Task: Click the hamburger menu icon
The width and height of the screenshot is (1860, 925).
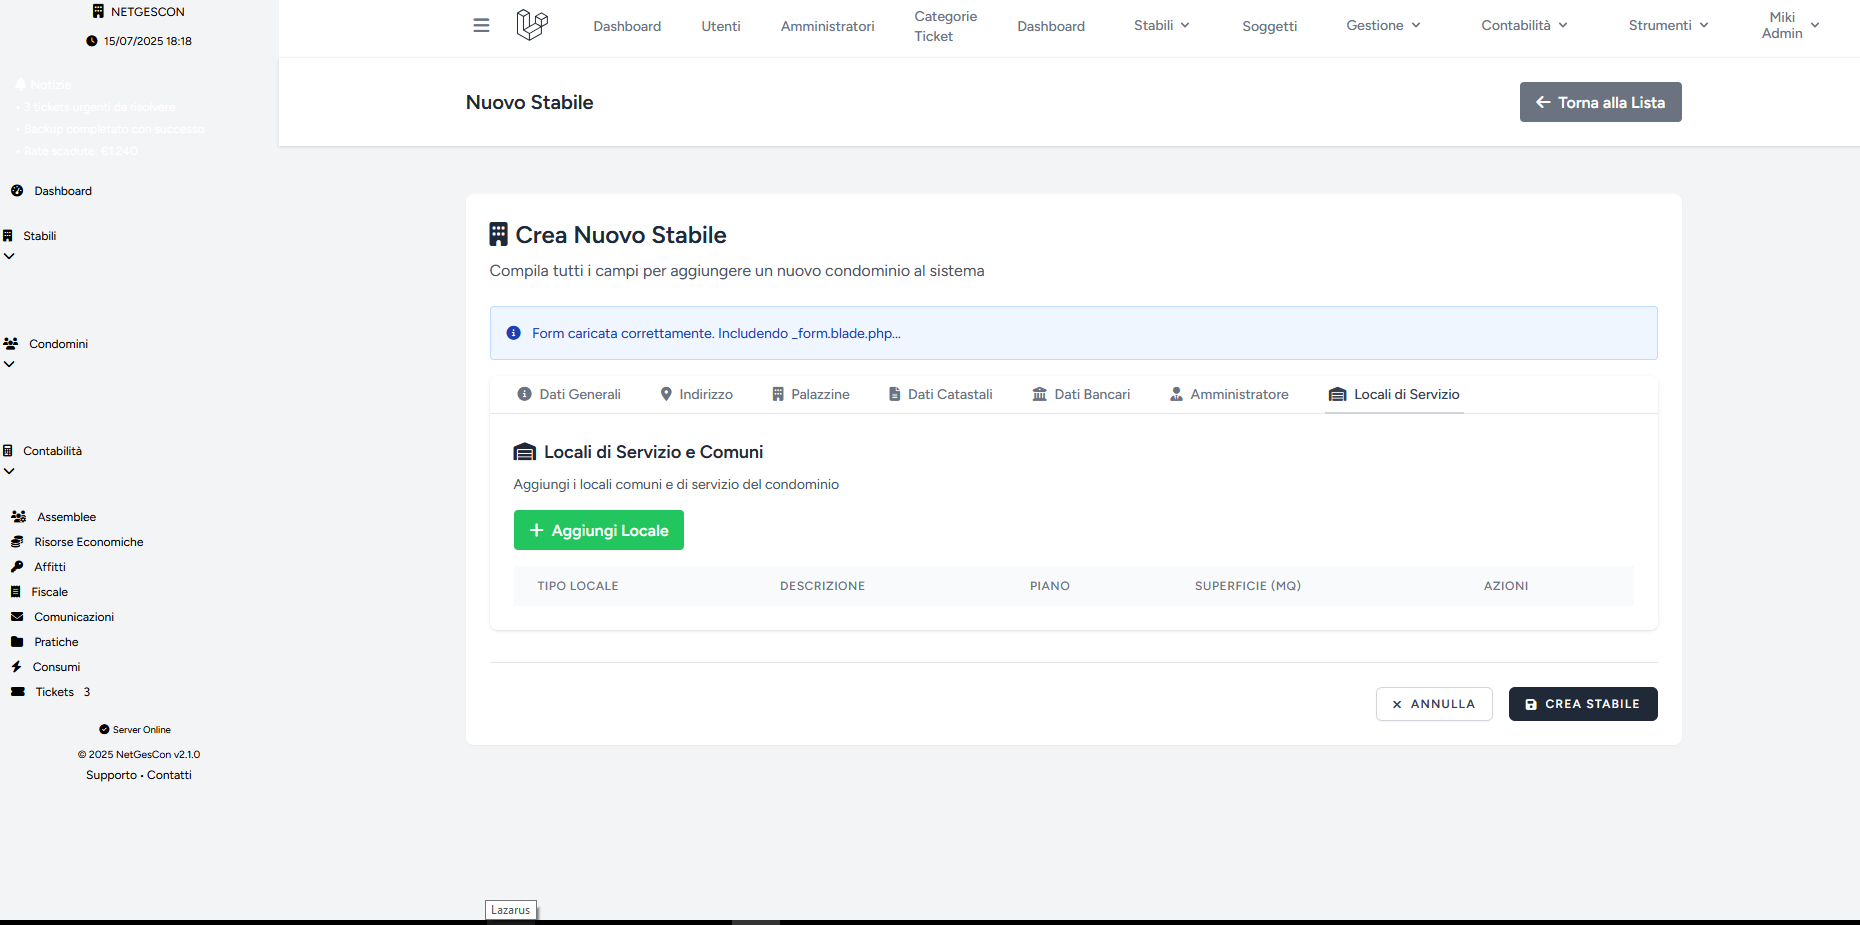Action: coord(481,26)
